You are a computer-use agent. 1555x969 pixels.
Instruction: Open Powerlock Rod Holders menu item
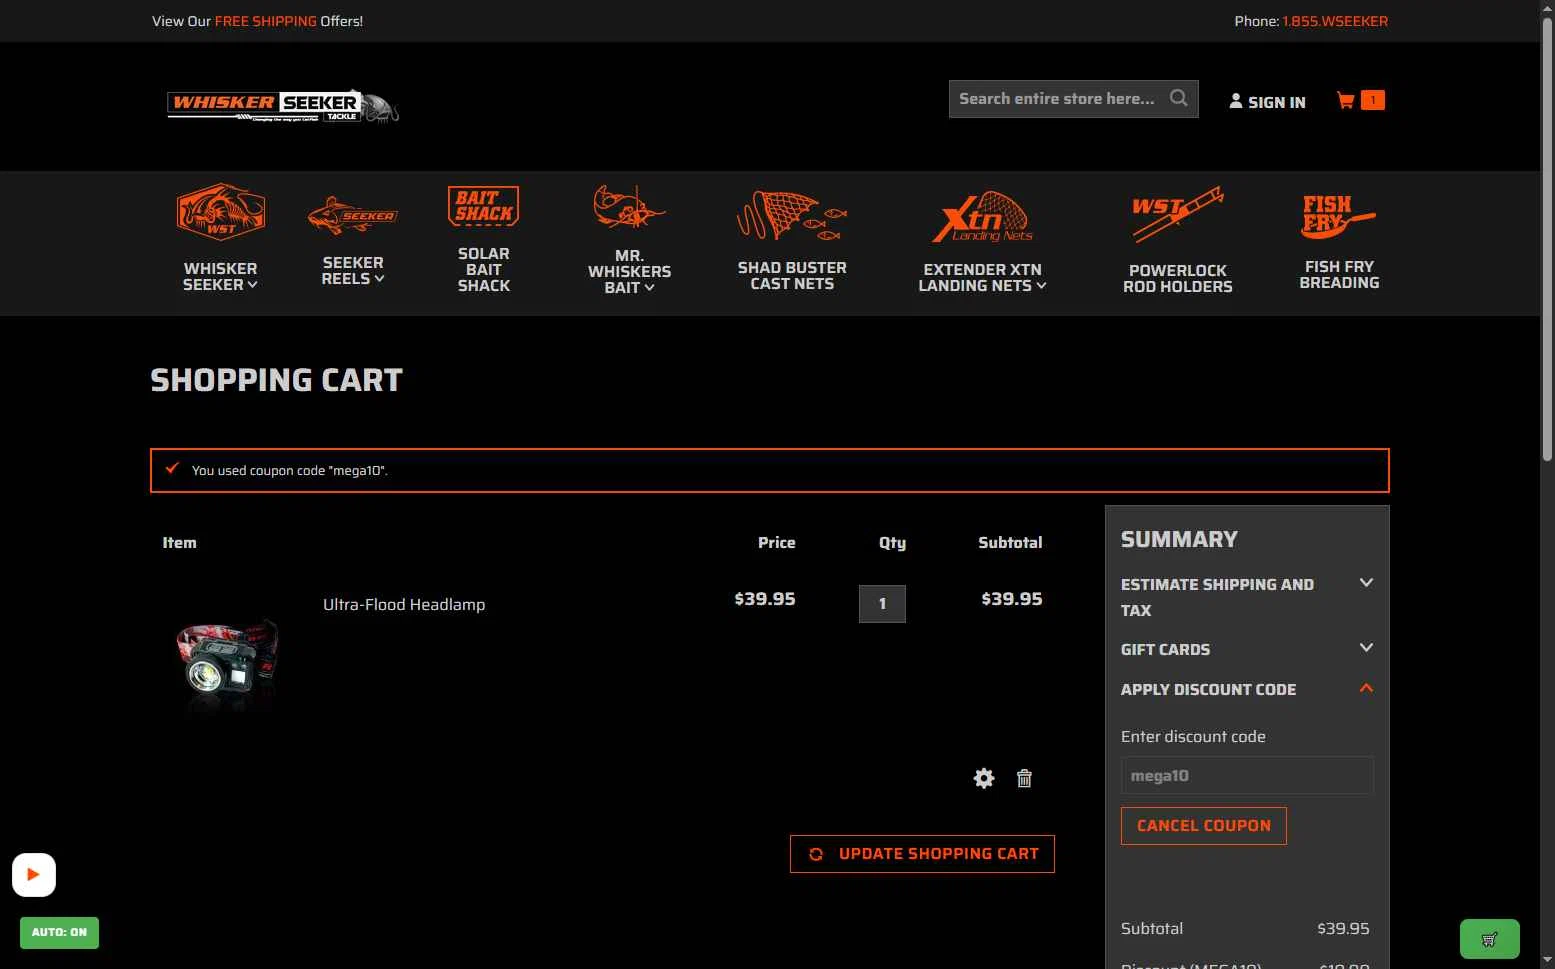tap(1177, 279)
